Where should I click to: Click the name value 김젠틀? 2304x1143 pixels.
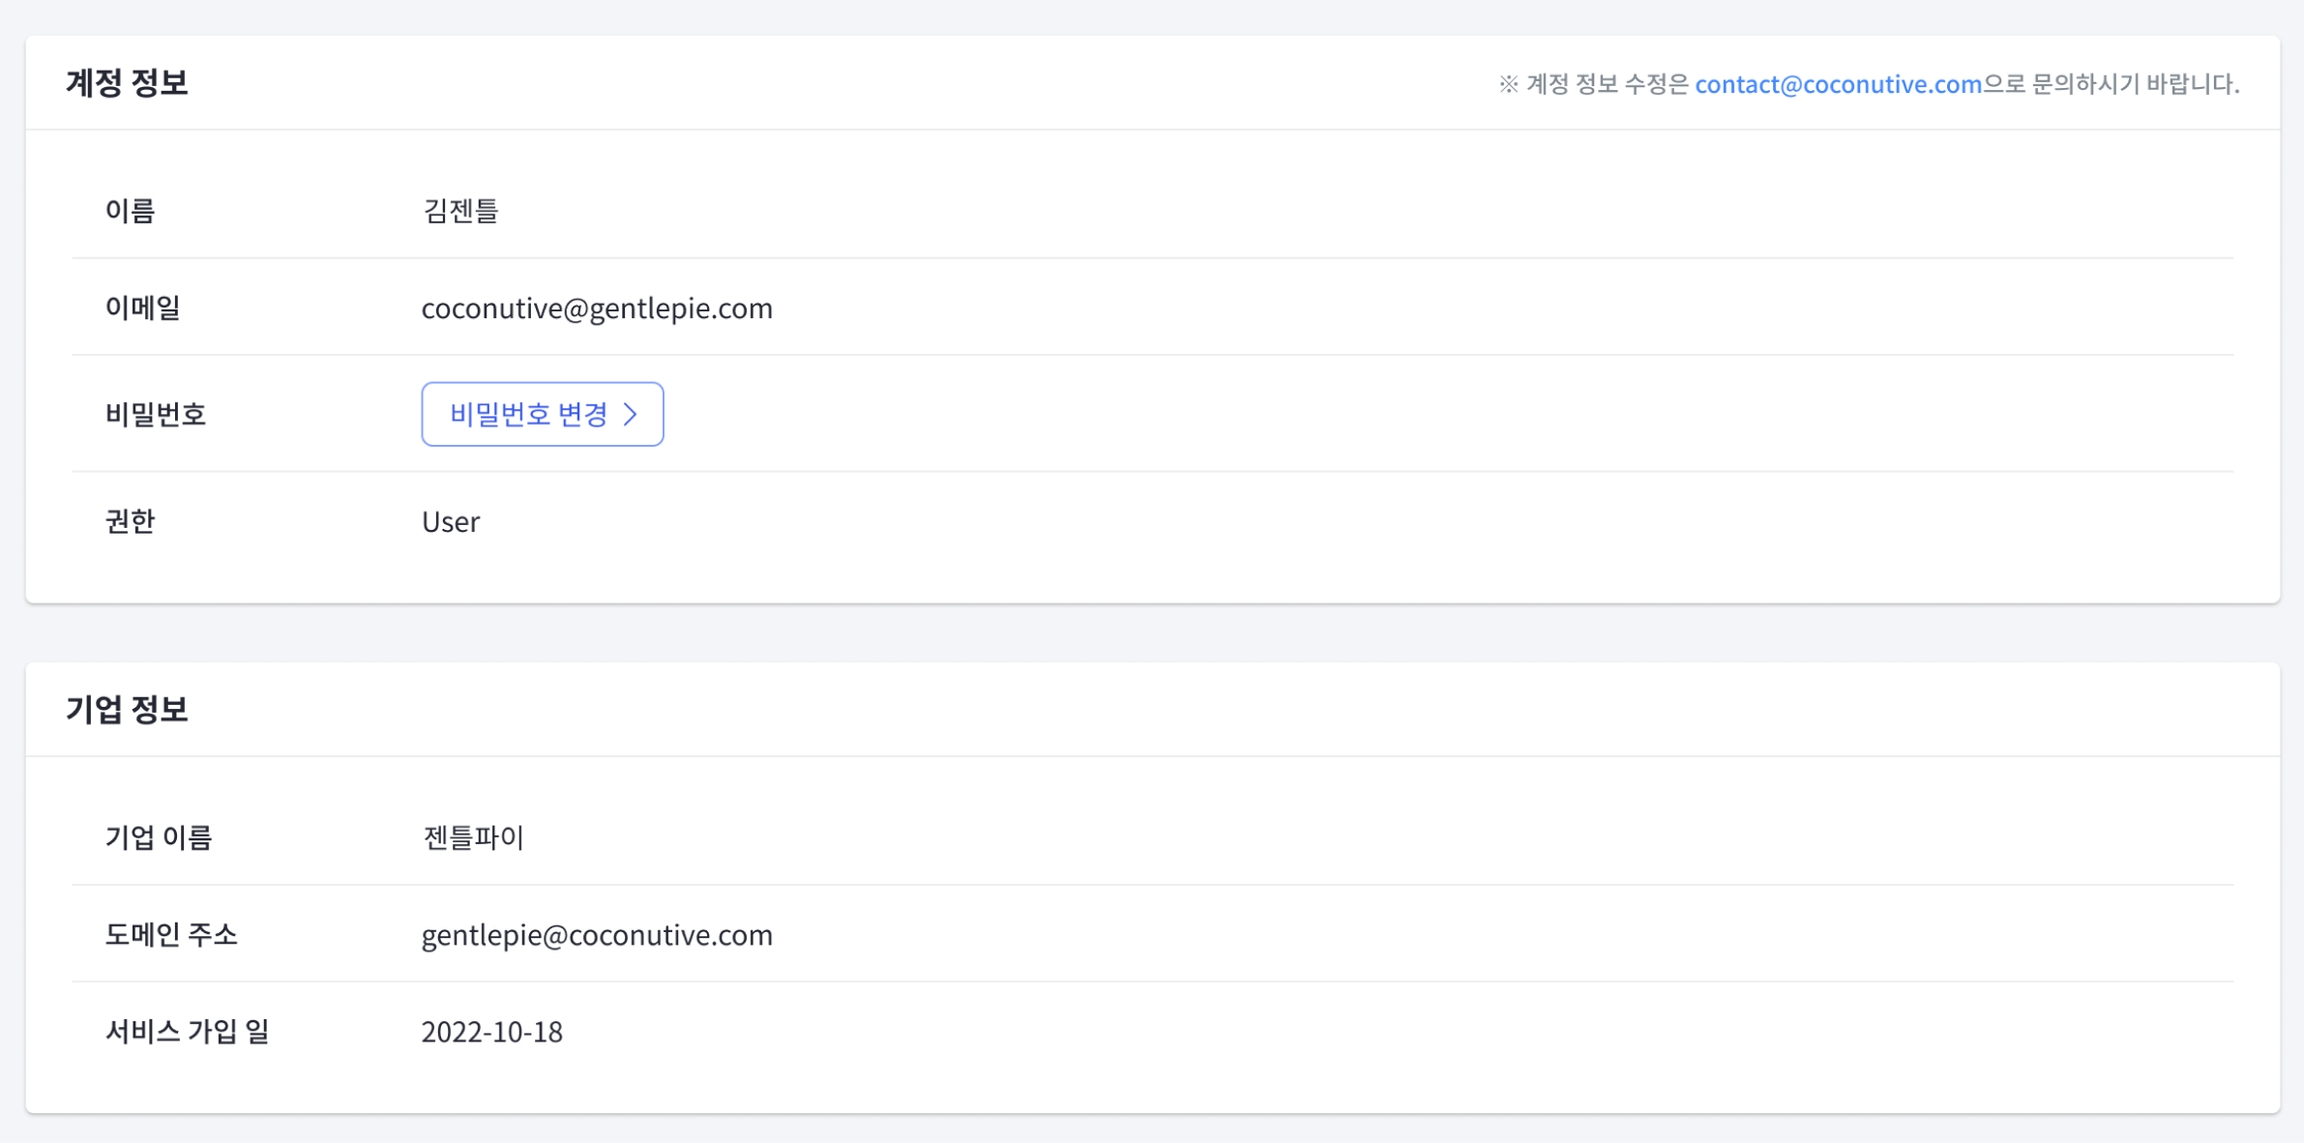click(x=460, y=211)
